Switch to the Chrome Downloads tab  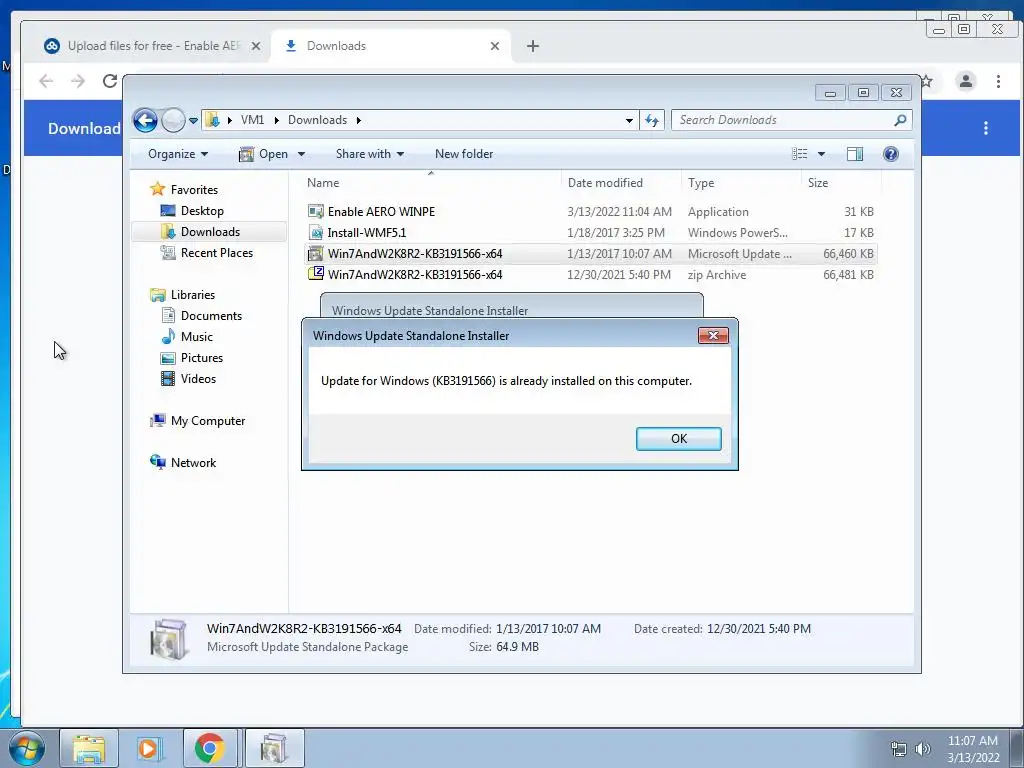[391, 46]
